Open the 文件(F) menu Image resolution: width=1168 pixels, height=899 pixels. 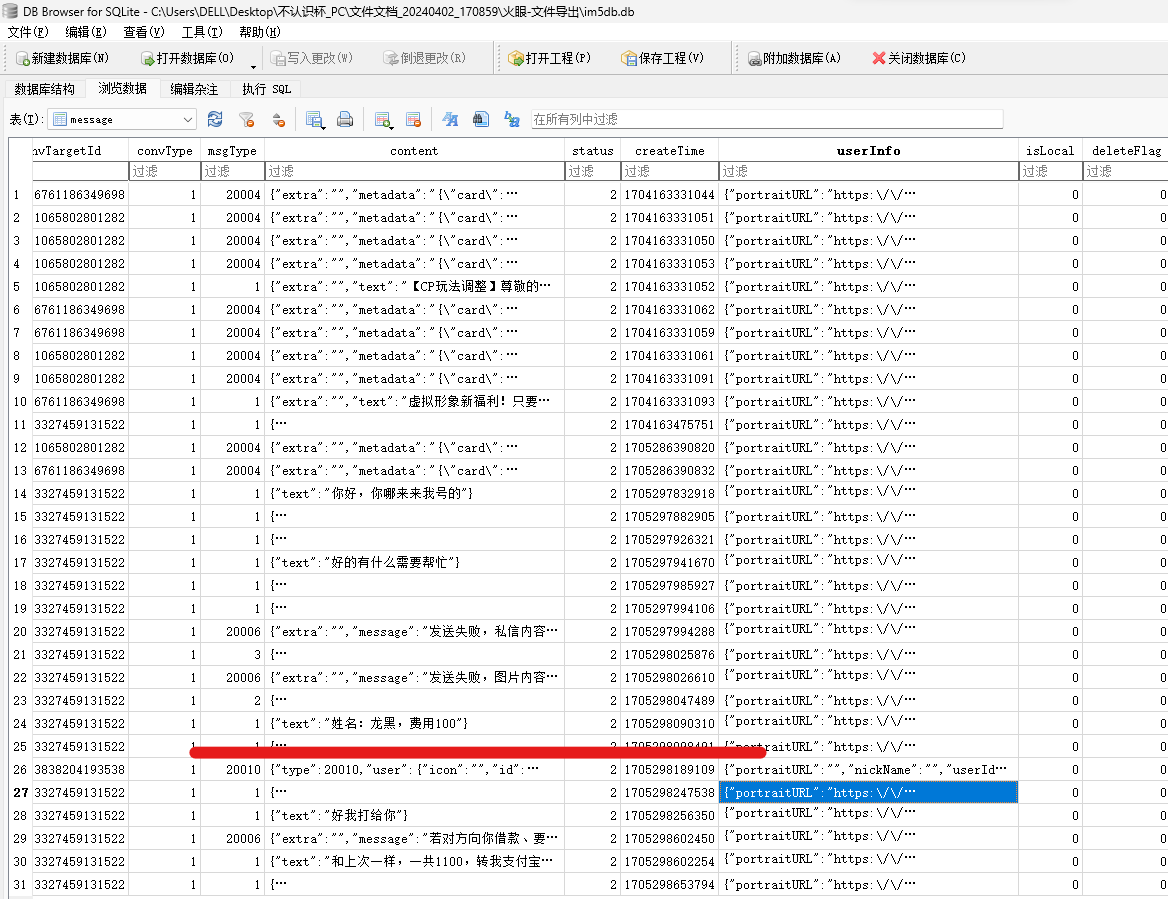[28, 32]
